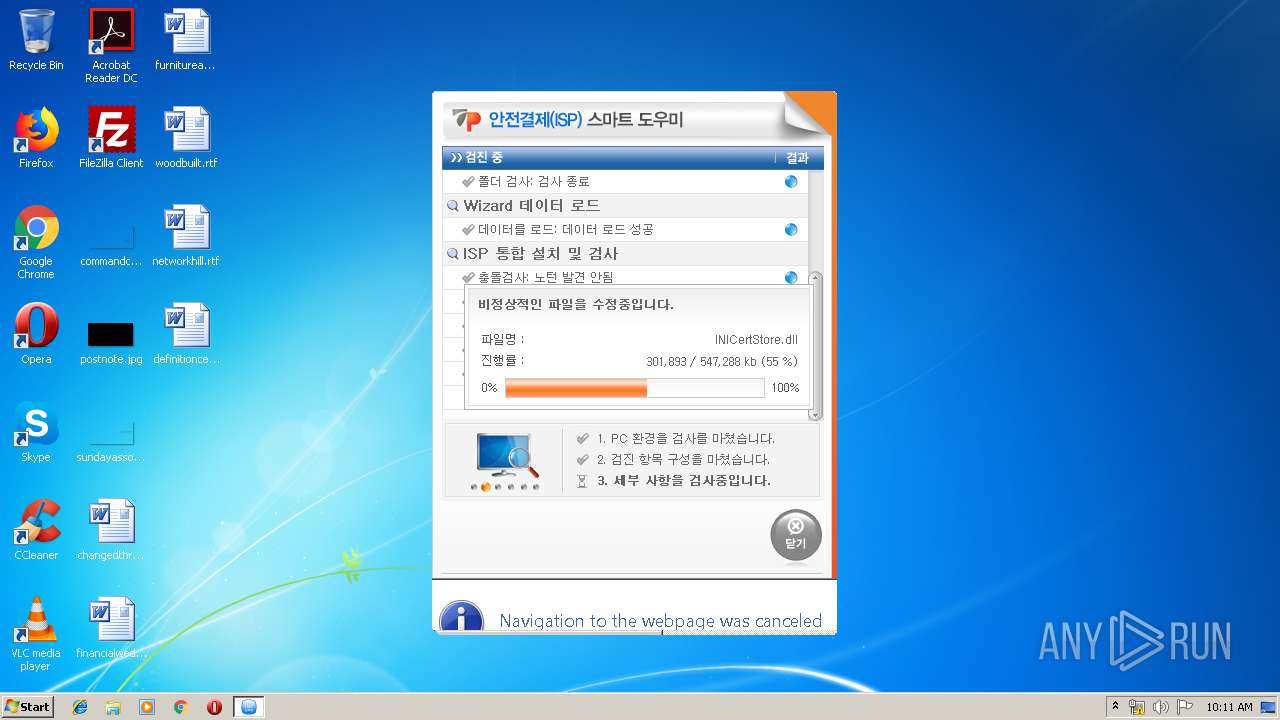The image size is (1280, 720).
Task: Click the Action Center flag tray icon
Action: [1185, 707]
